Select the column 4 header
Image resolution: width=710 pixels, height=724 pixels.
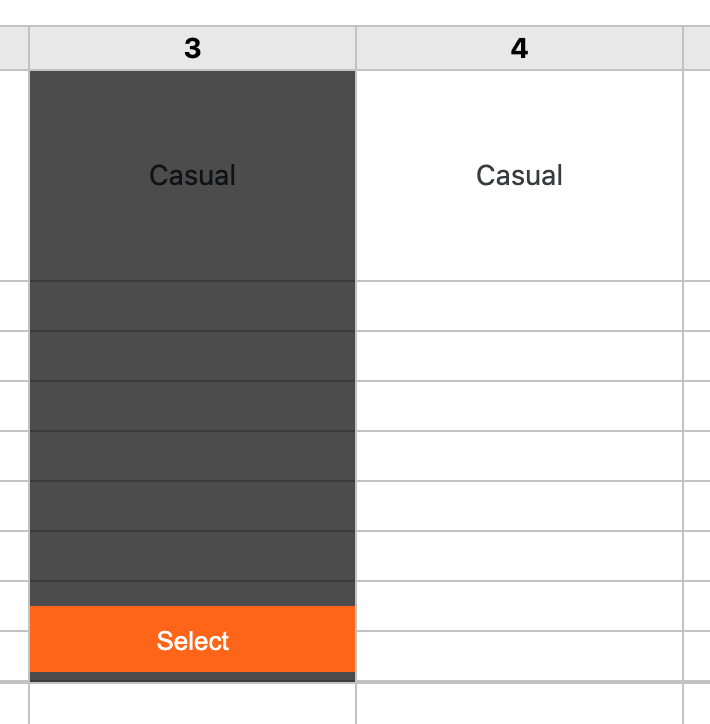(x=519, y=48)
